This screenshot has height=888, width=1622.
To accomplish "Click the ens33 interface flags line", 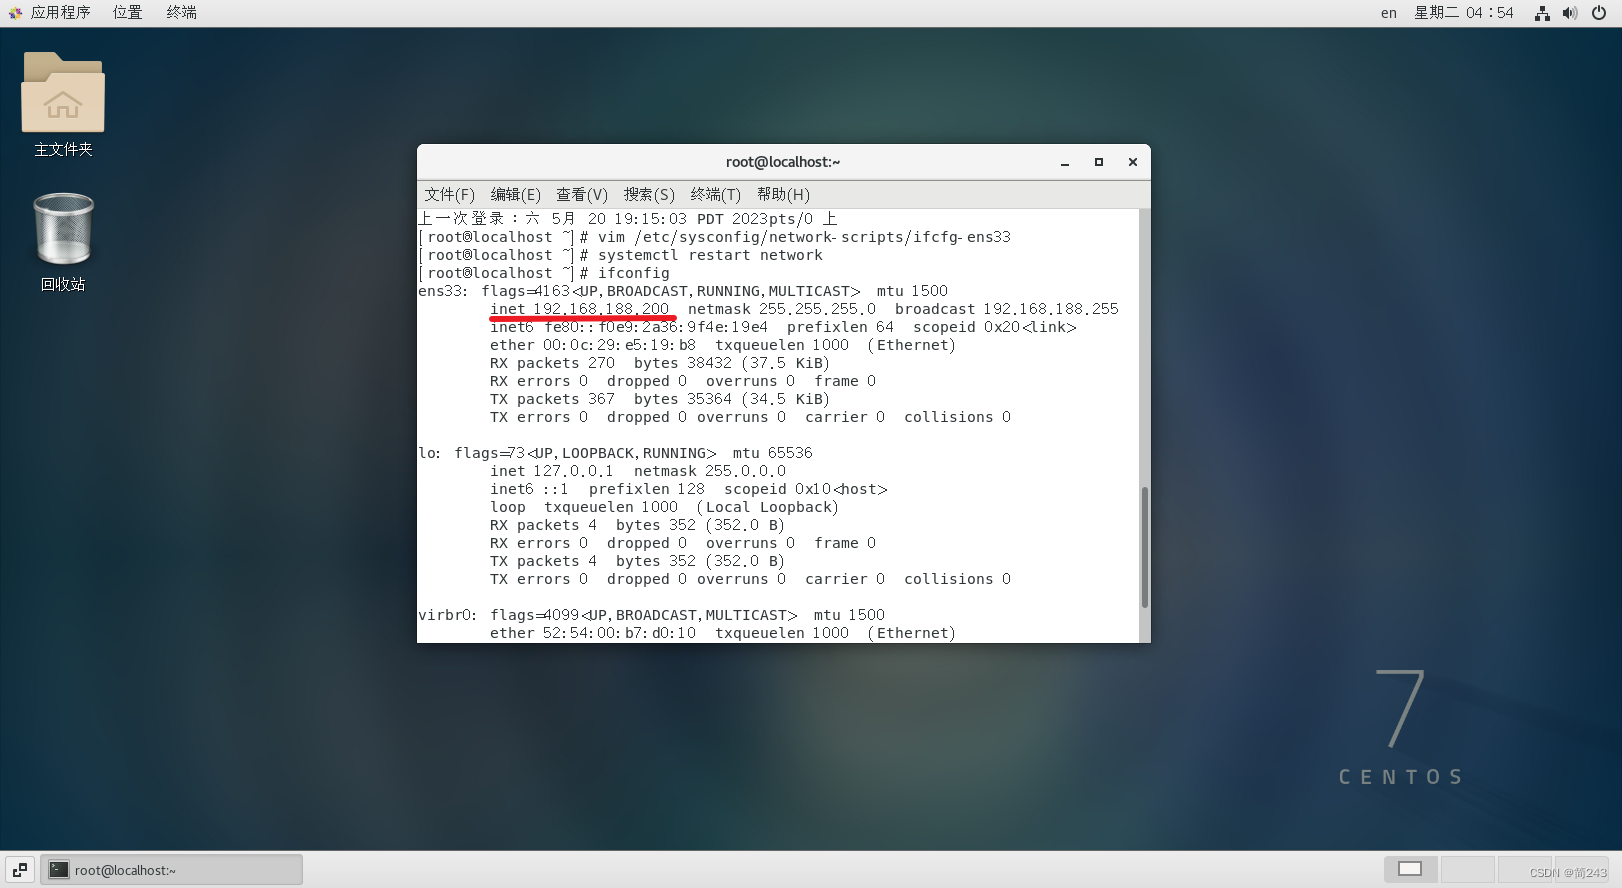I will click(x=683, y=291).
